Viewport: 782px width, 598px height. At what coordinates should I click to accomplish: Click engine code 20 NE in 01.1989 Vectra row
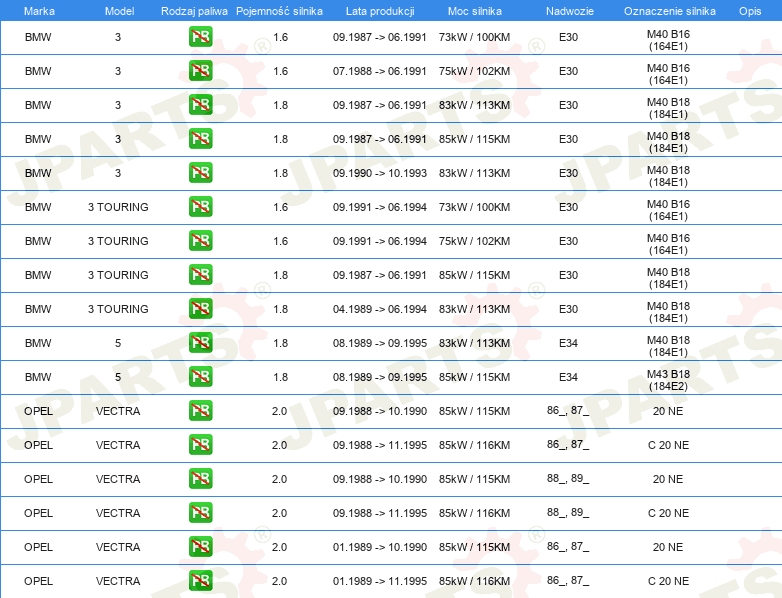coord(668,547)
